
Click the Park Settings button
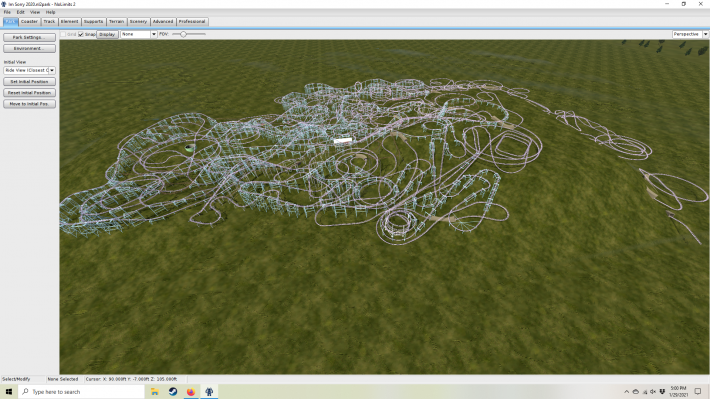[x=29, y=37]
